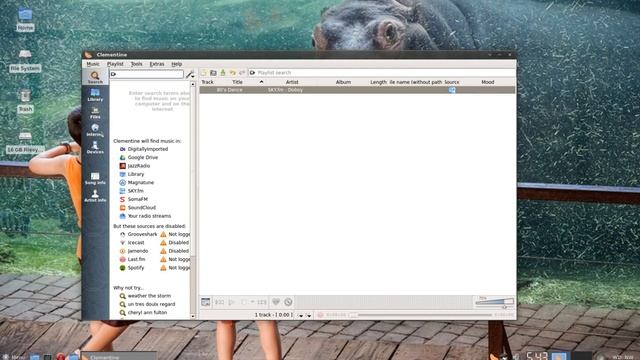The width and height of the screenshot is (640, 360).
Task: Click the undo icon in playlist toolbar
Action: [232, 73]
